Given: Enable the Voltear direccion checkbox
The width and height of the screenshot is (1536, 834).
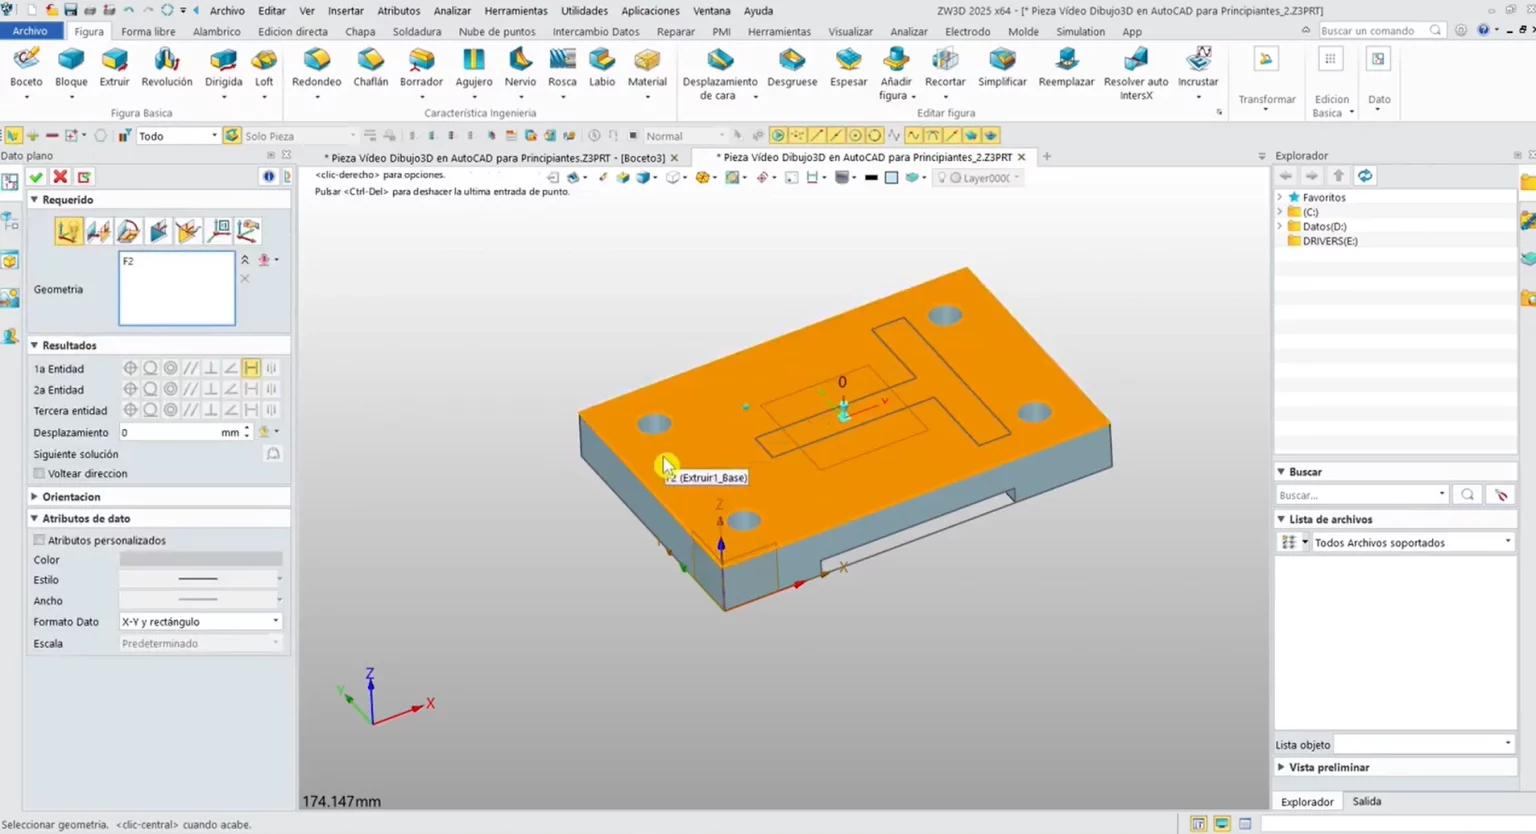Looking at the screenshot, I should pyautogui.click(x=39, y=473).
